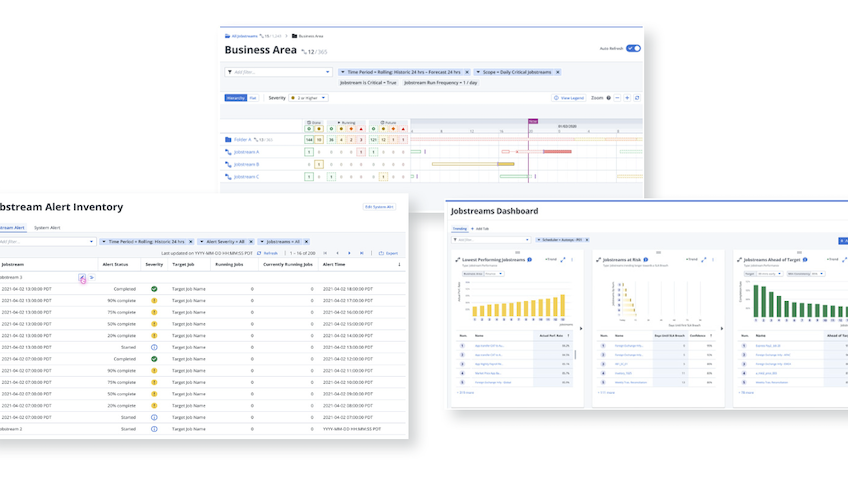Screen dimensions: 848x477
Task: Click Add Tab in Jobstreams Dashboard
Action: coord(481,228)
